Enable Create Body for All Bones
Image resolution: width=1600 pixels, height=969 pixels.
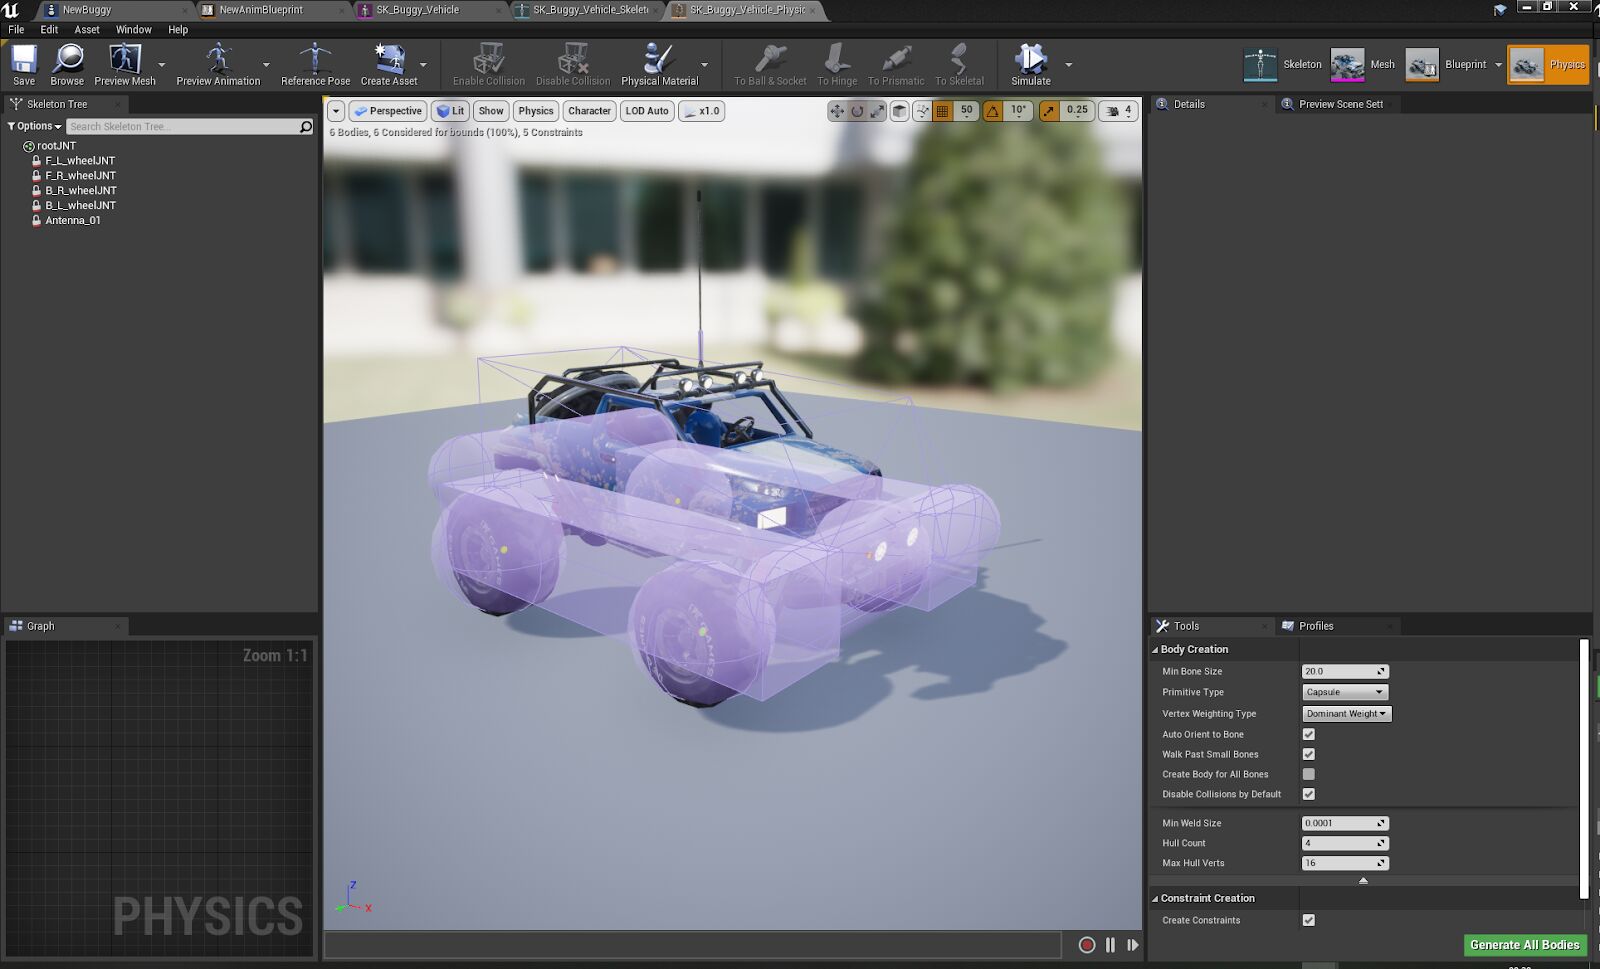pyautogui.click(x=1308, y=773)
